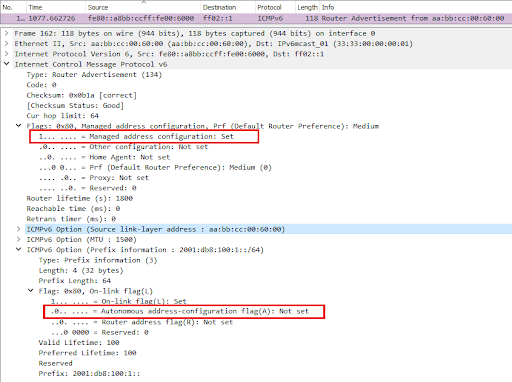Select Length: 4 (32 bytes) line
Image resolution: width=512 pixels, height=382 pixels.
(x=81, y=270)
